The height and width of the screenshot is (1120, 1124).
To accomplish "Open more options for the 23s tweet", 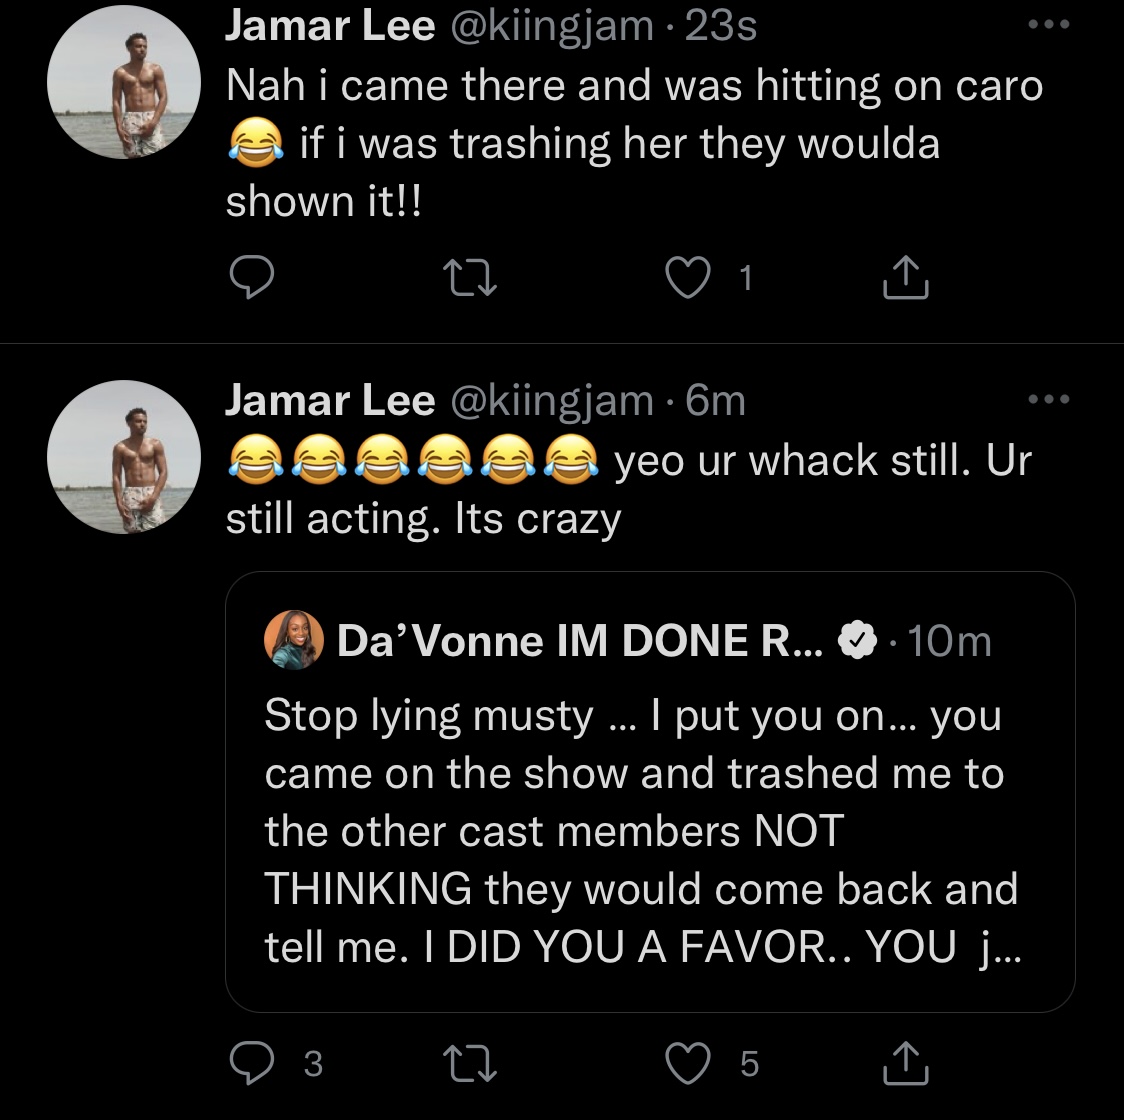I will tap(1049, 24).
